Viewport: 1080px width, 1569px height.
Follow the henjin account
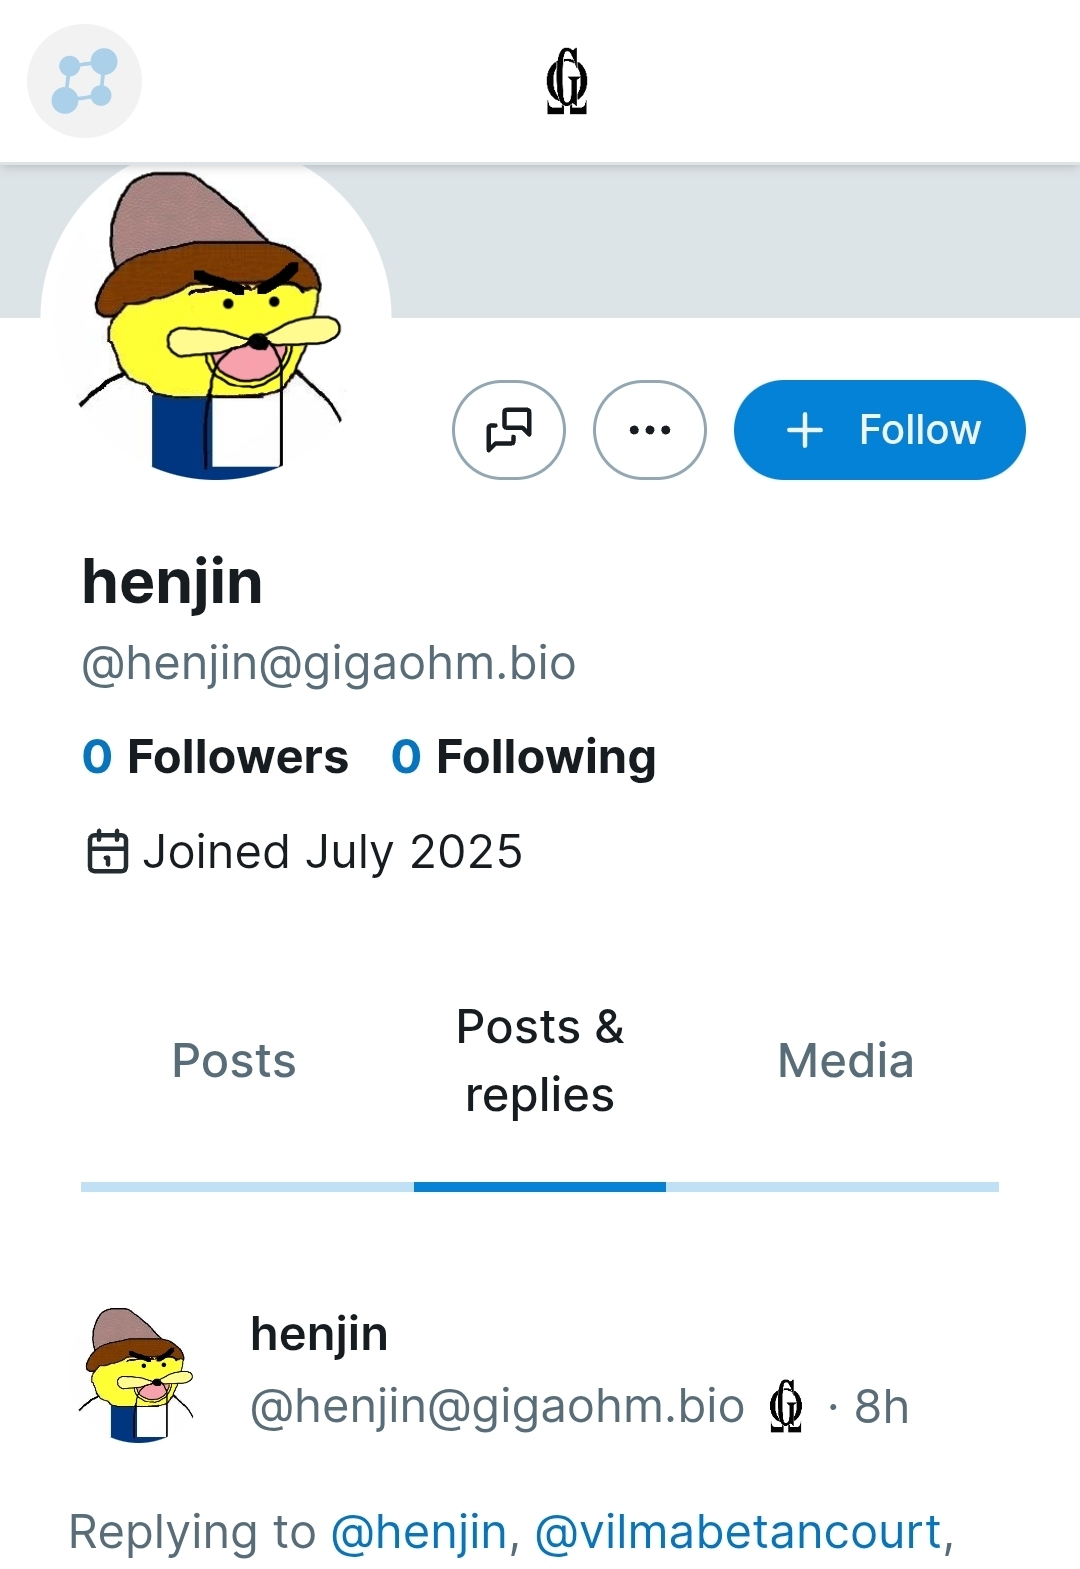pyautogui.click(x=880, y=430)
